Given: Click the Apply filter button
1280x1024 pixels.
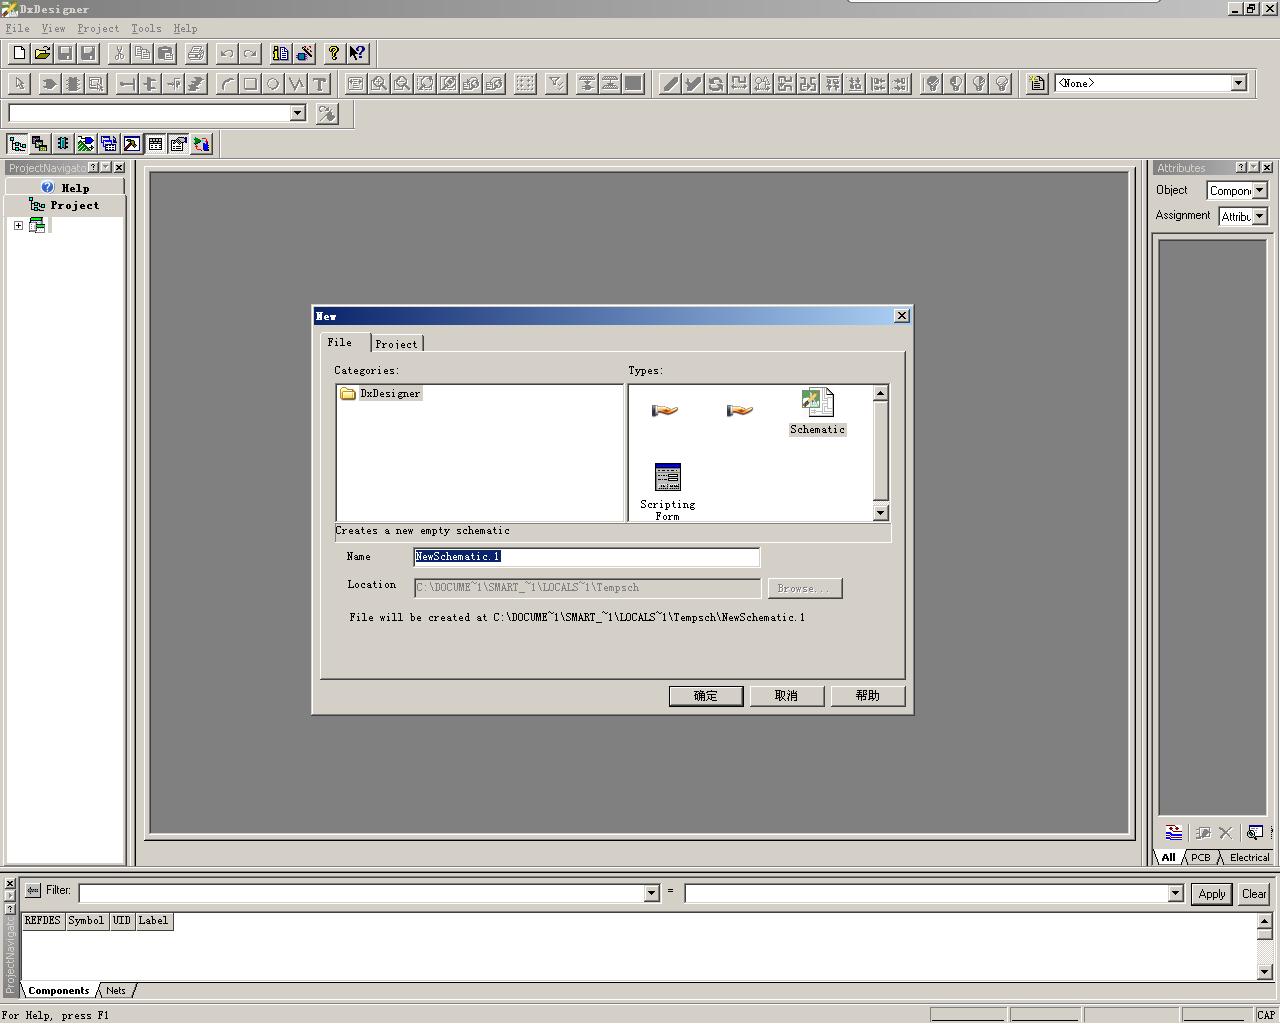Looking at the screenshot, I should pos(1212,894).
